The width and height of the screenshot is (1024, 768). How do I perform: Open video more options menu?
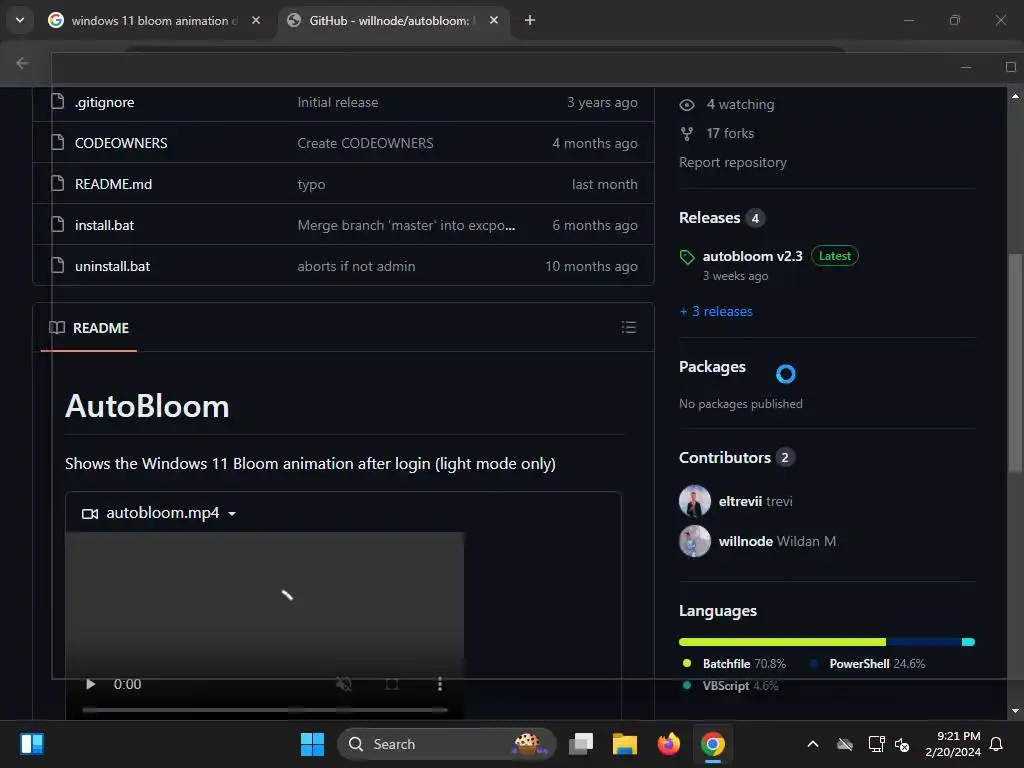pos(440,684)
